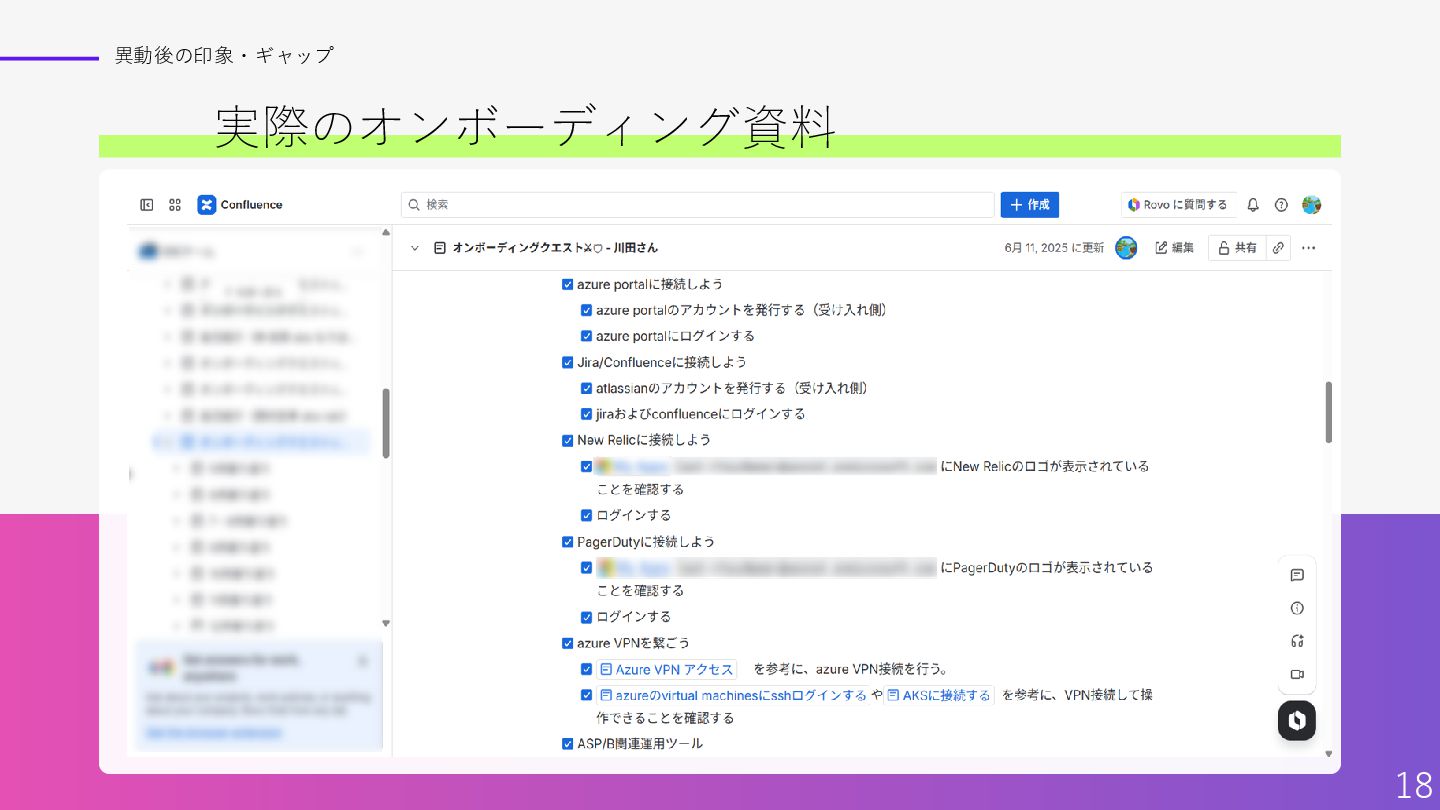Open the comments icon in the floating panel
Viewport: 1440px width, 810px height.
coord(1297,575)
